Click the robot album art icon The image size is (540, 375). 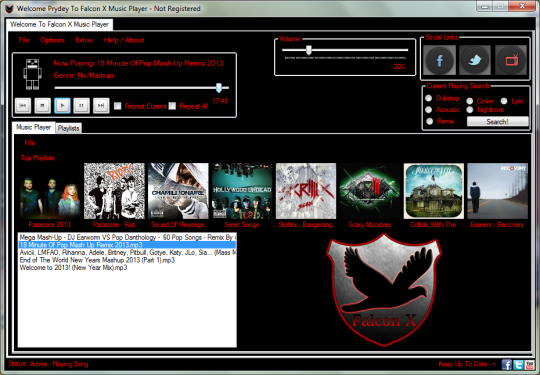pyautogui.click(x=32, y=74)
